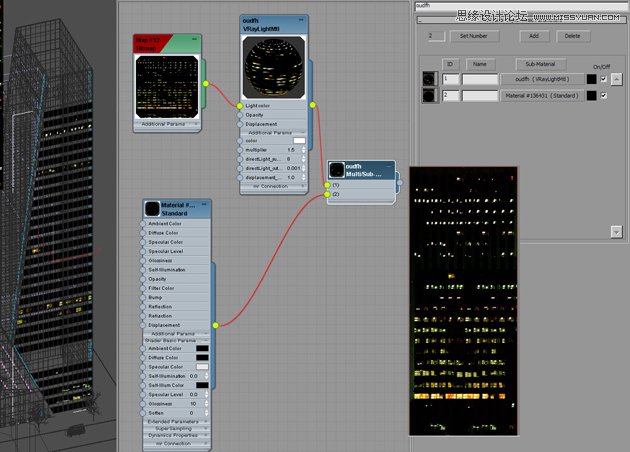Click the ID column sort button
Screen dimensions: 630x452
pos(450,64)
